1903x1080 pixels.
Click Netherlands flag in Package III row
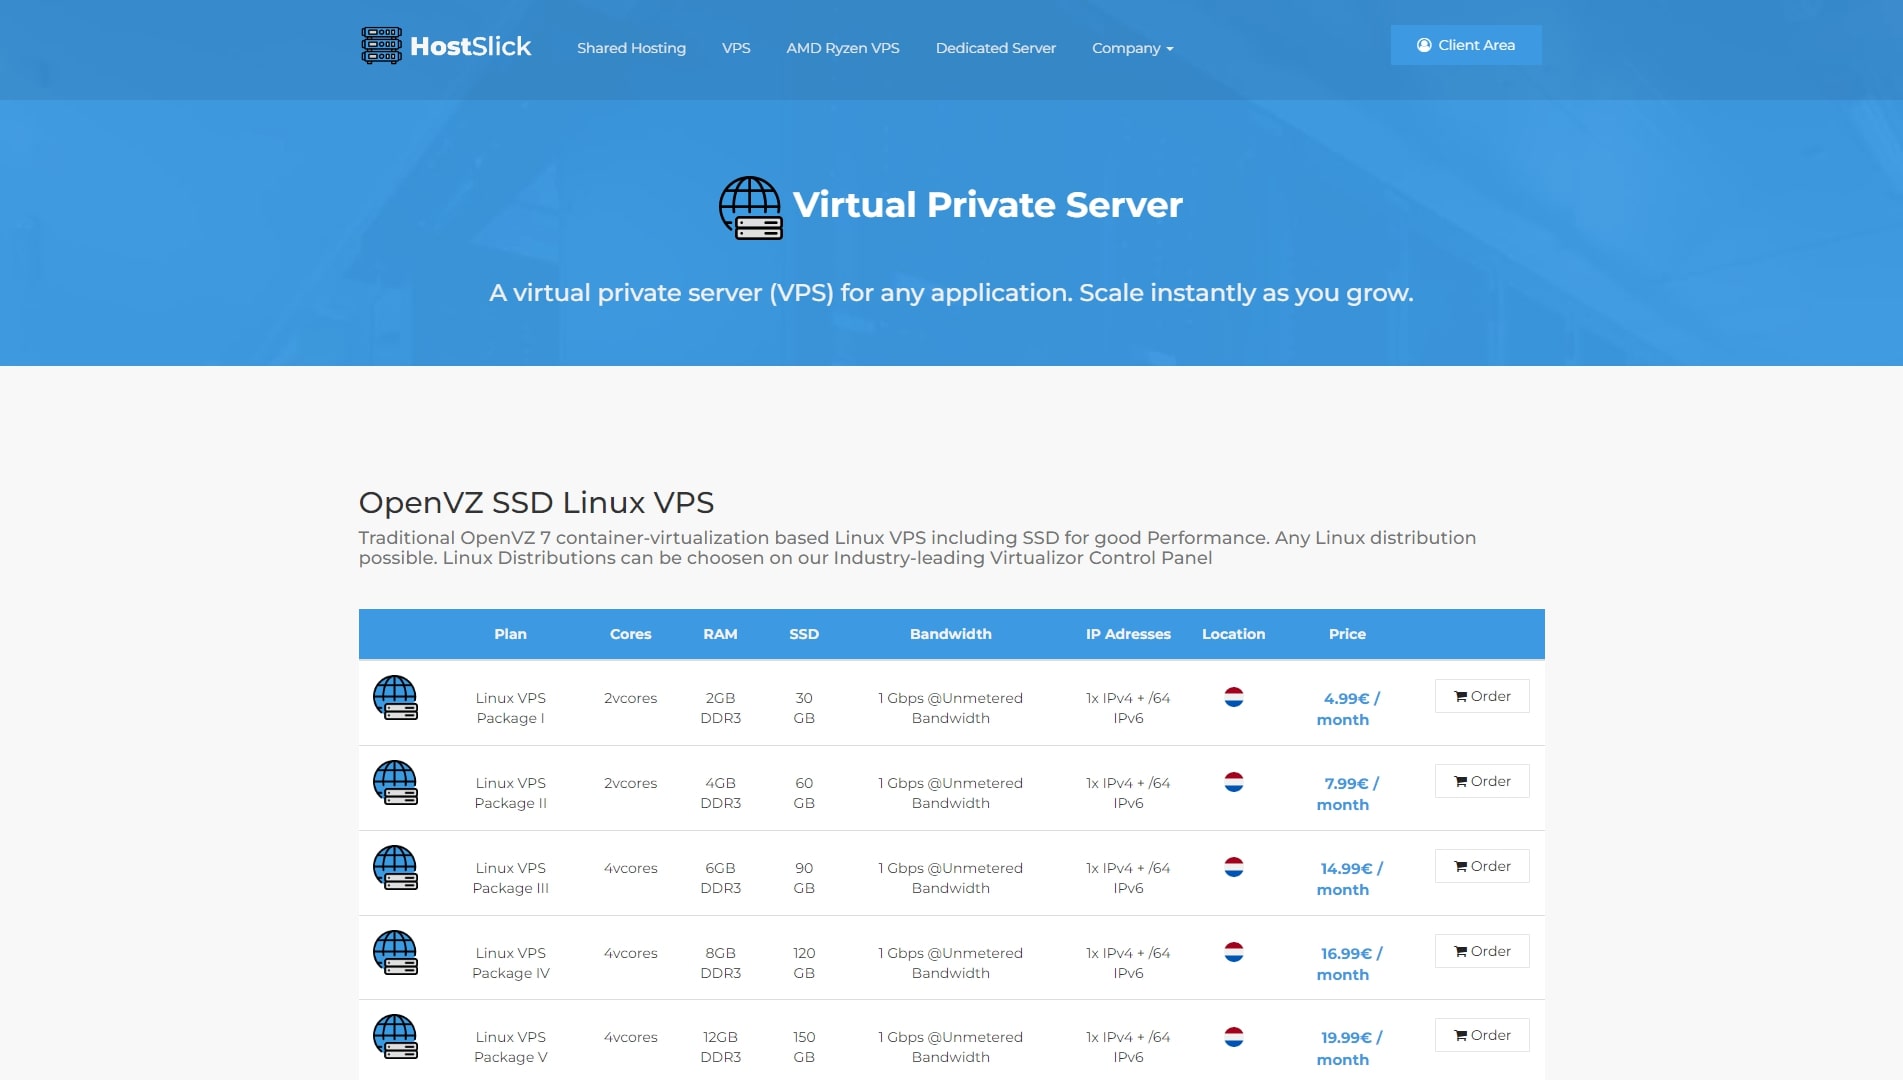[1234, 867]
